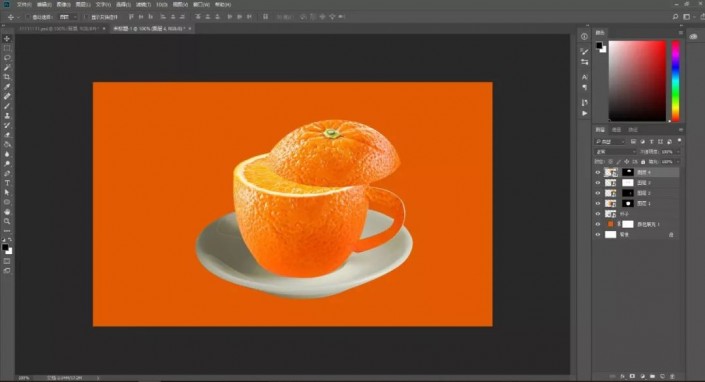Open the Color panel flyout menu
The width and height of the screenshot is (705, 382).
click(681, 32)
